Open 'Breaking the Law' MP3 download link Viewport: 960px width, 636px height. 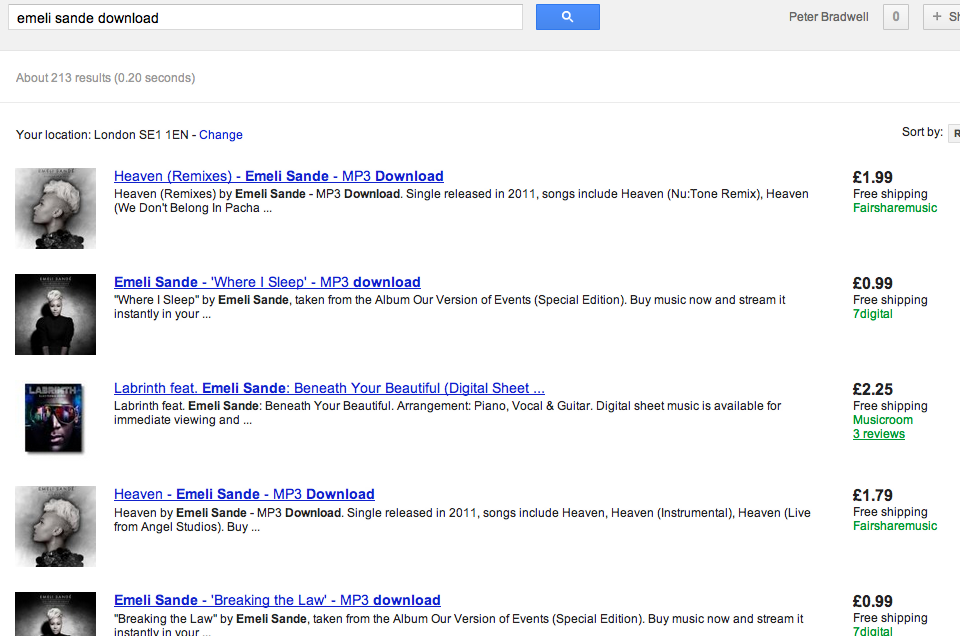click(x=277, y=600)
